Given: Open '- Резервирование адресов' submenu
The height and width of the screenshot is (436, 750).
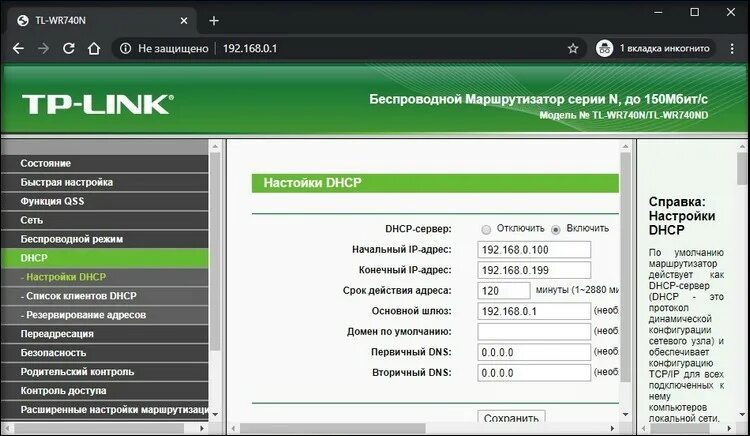Looking at the screenshot, I should (x=105, y=315).
